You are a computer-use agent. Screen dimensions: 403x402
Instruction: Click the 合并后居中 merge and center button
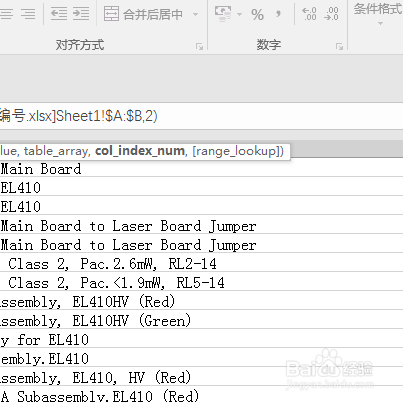pos(143,14)
